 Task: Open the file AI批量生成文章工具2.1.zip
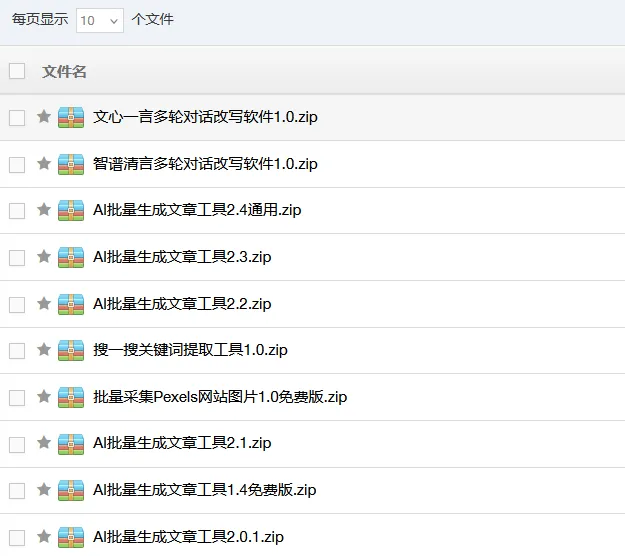click(182, 443)
